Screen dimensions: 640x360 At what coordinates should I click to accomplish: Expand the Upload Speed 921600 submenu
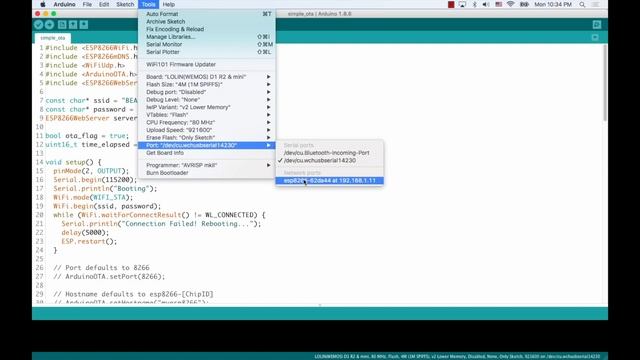tap(207, 130)
